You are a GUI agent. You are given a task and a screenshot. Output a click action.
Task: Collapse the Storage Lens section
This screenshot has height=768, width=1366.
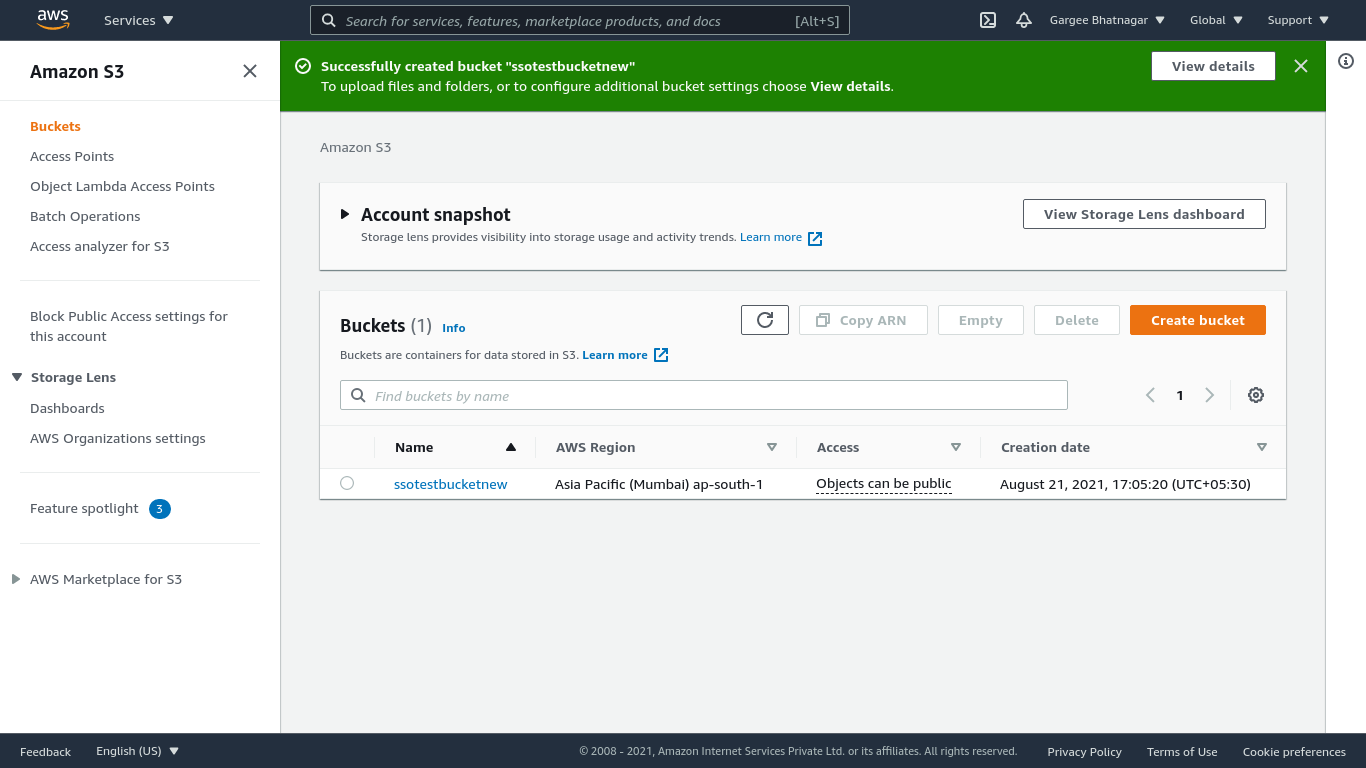17,377
